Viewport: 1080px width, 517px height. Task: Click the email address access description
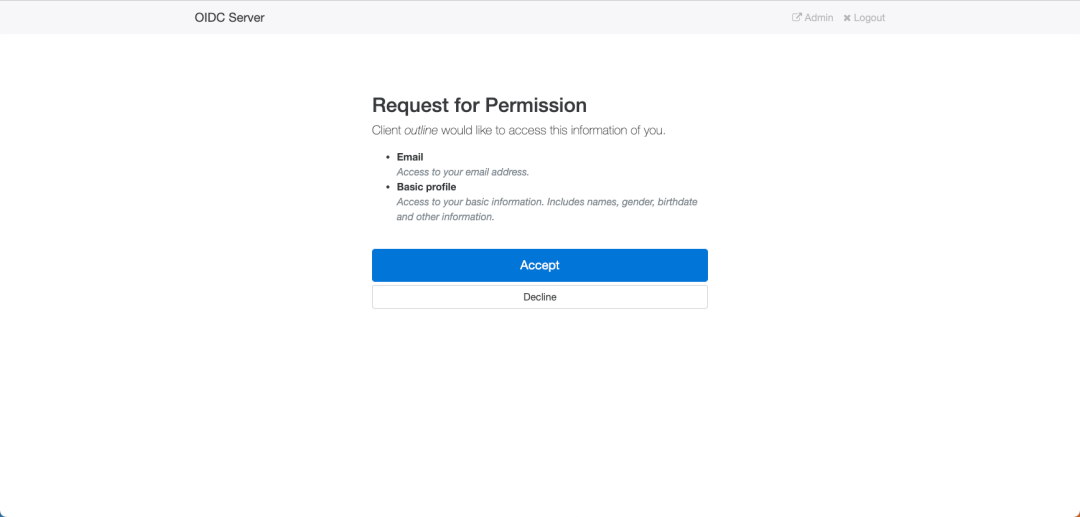[x=463, y=172]
